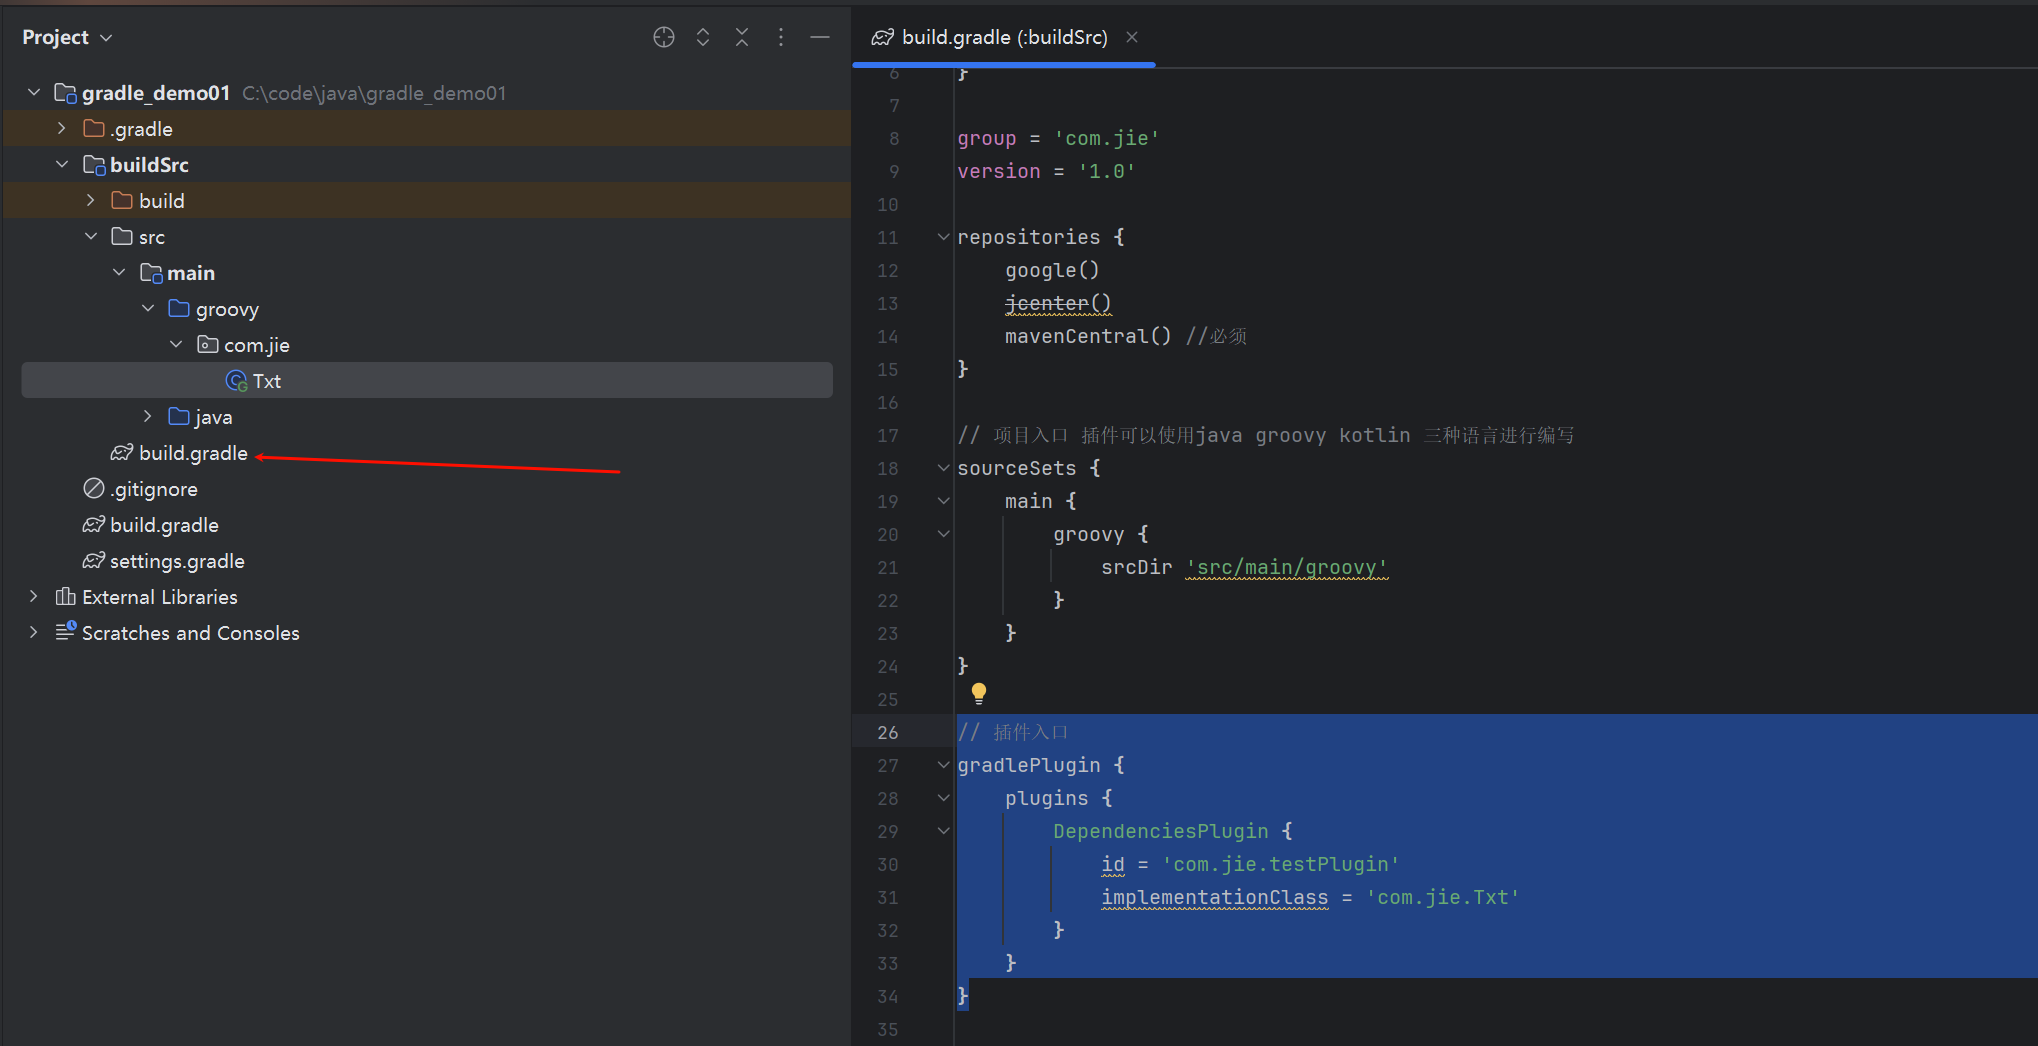This screenshot has width=2038, height=1046.
Task: Click the Collapse All icon in Project panel
Action: (x=742, y=37)
